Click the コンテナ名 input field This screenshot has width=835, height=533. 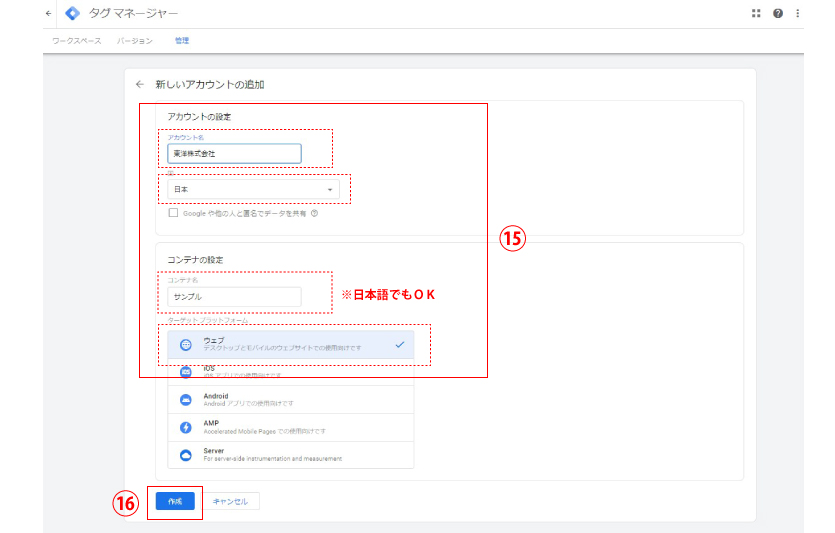point(234,297)
